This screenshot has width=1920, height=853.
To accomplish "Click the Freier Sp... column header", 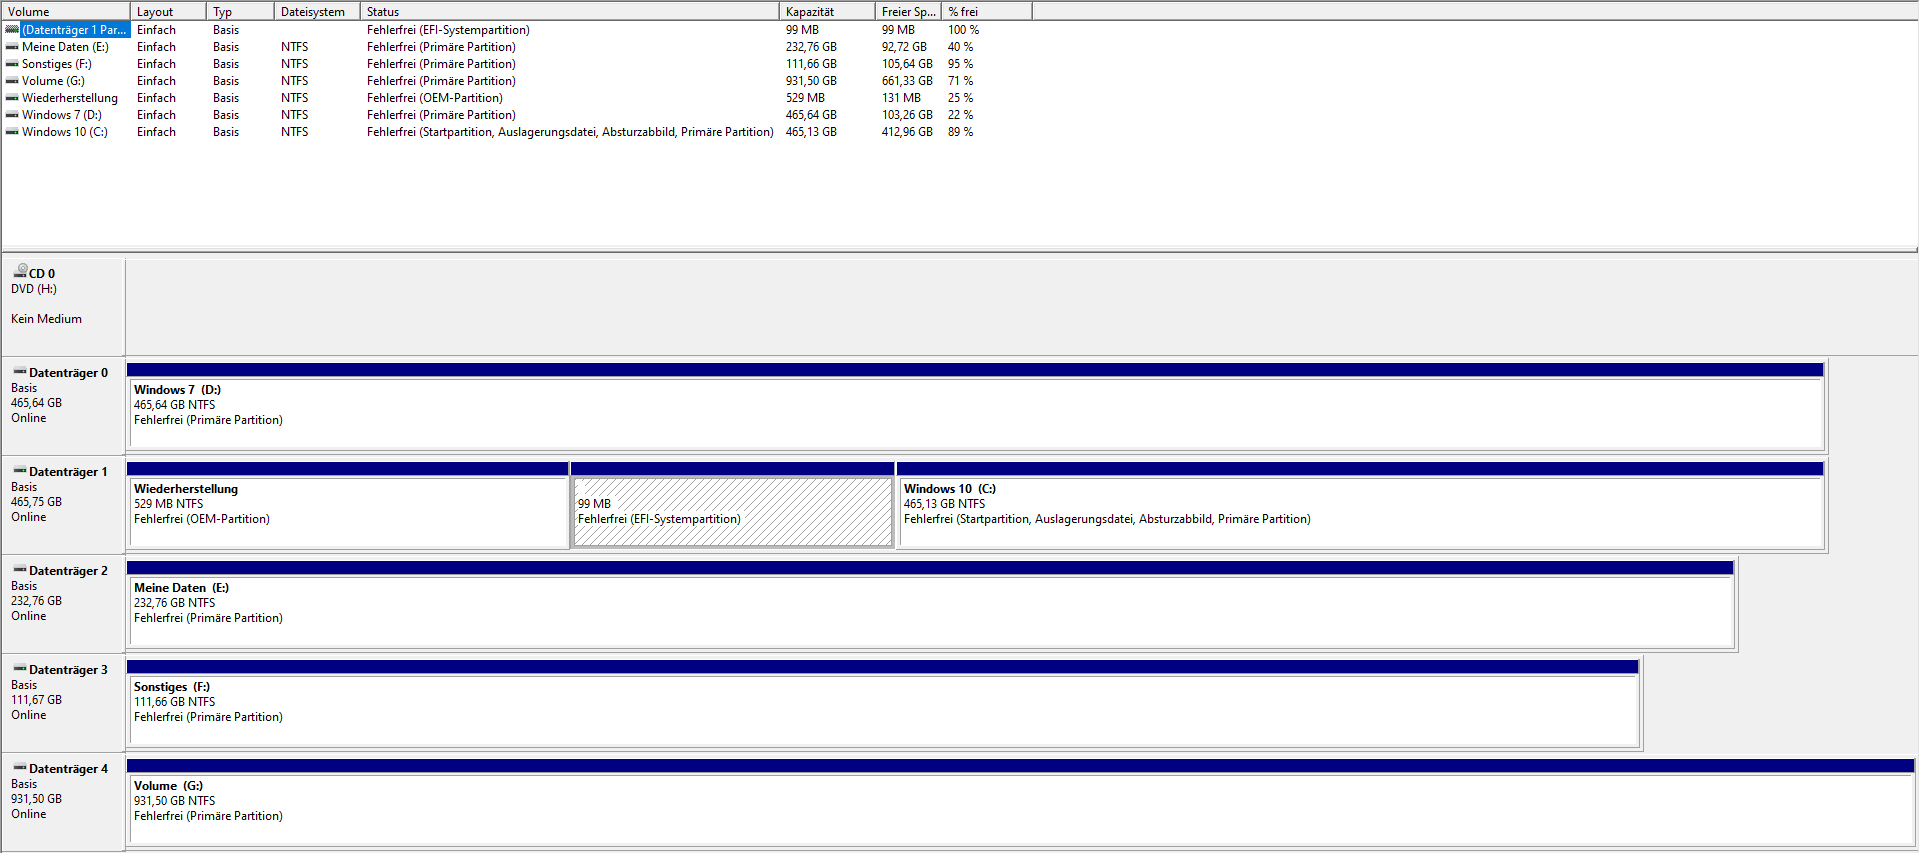I will (908, 11).
